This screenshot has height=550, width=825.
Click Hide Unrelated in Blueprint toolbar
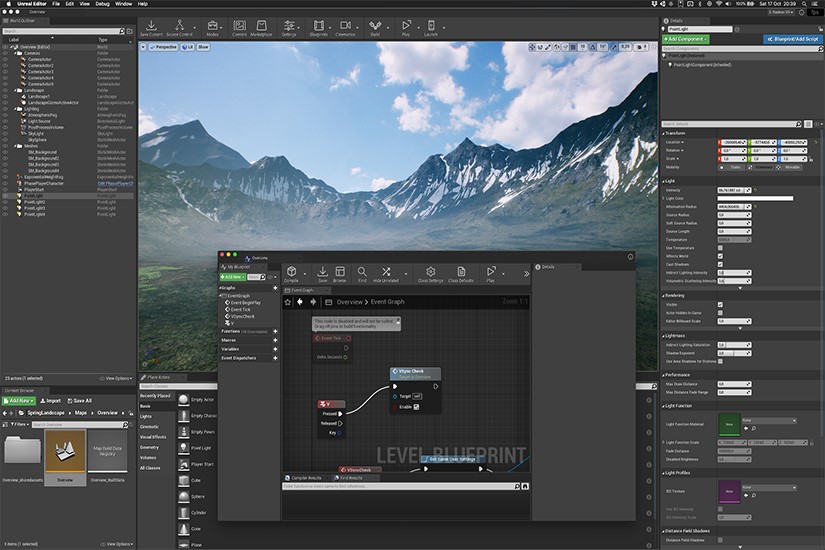(x=386, y=274)
